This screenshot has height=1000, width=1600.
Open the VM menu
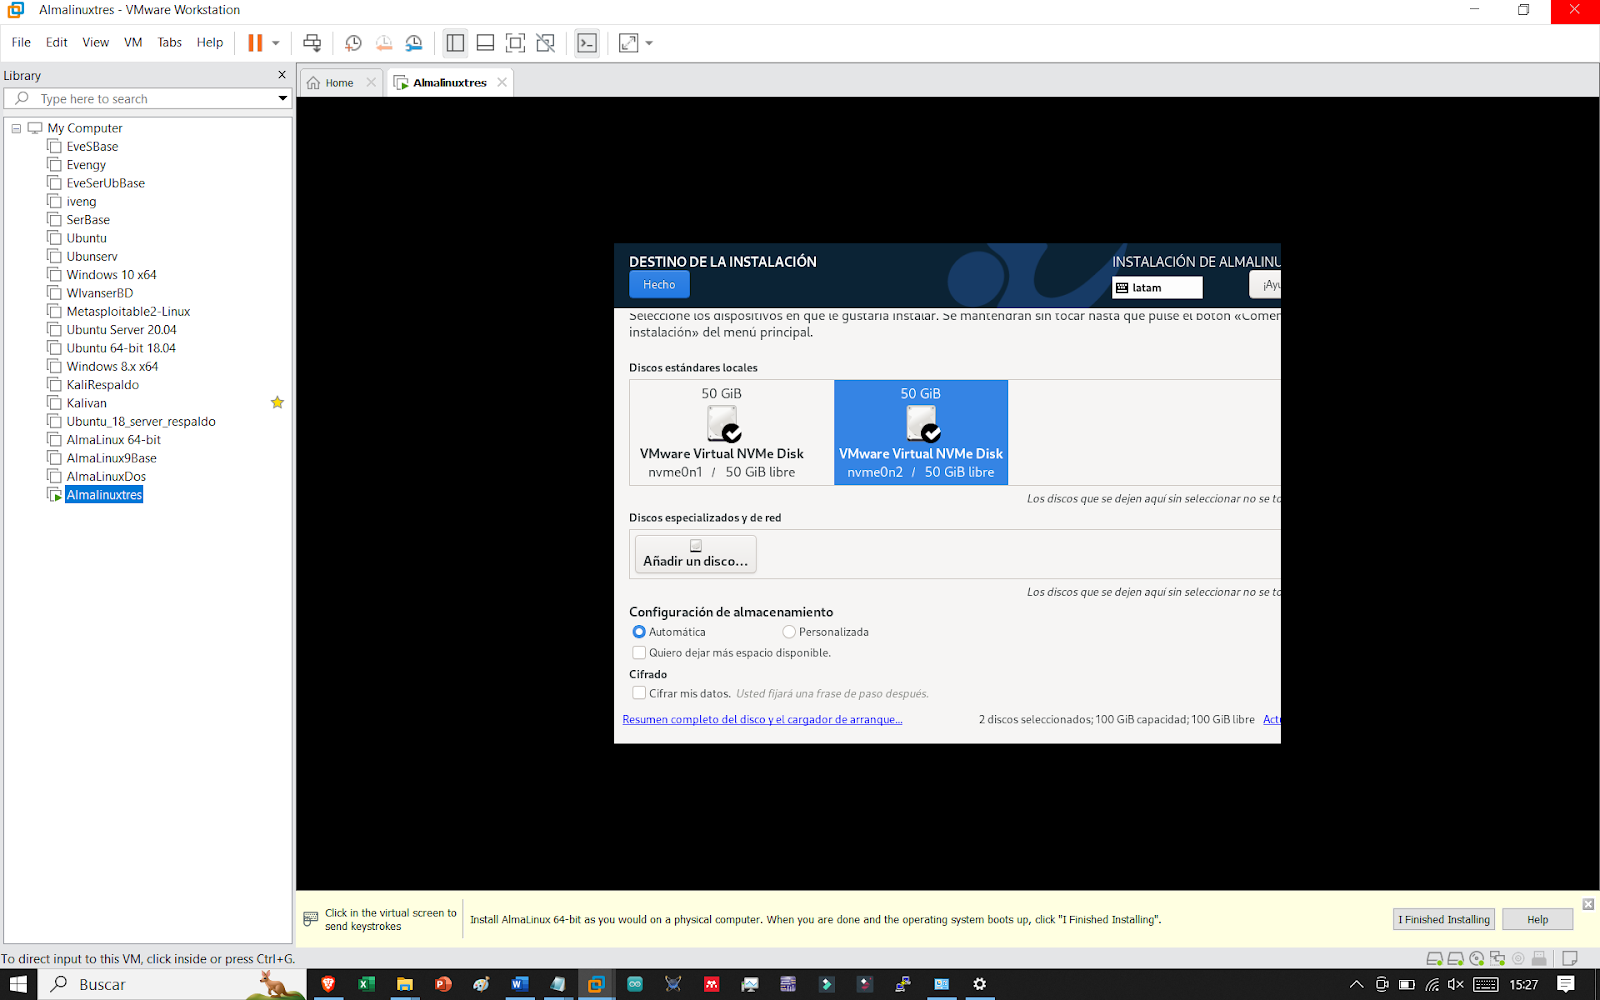click(133, 42)
